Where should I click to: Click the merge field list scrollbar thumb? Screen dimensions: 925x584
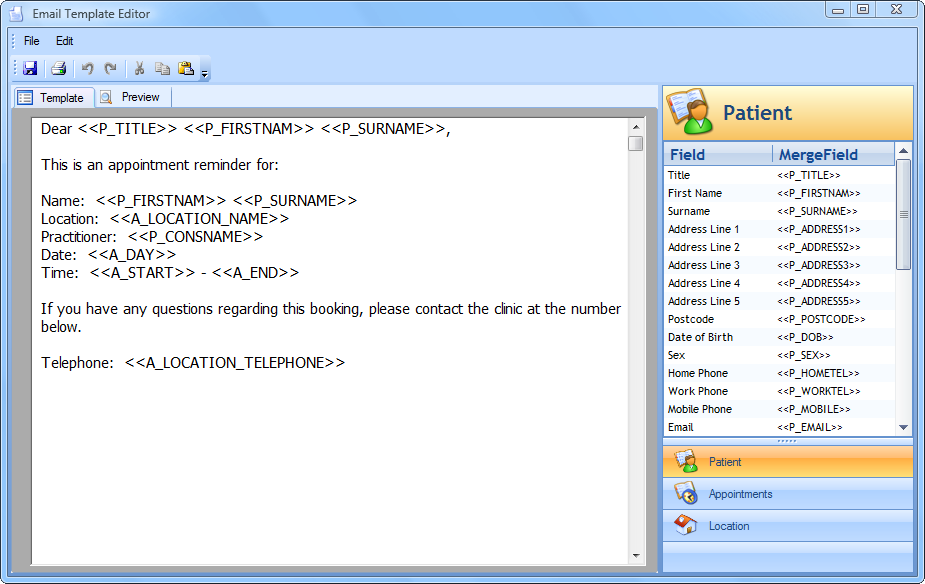point(903,214)
